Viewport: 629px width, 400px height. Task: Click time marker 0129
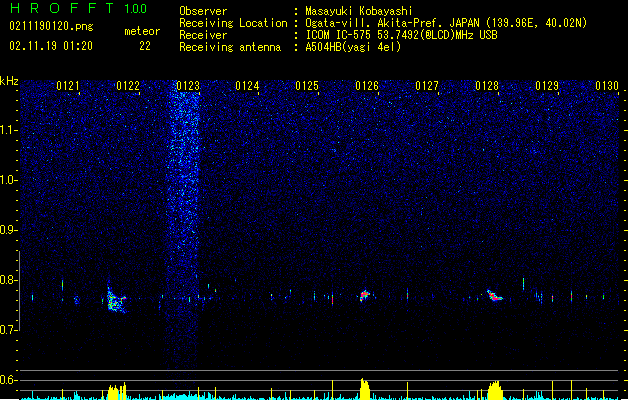click(547, 86)
